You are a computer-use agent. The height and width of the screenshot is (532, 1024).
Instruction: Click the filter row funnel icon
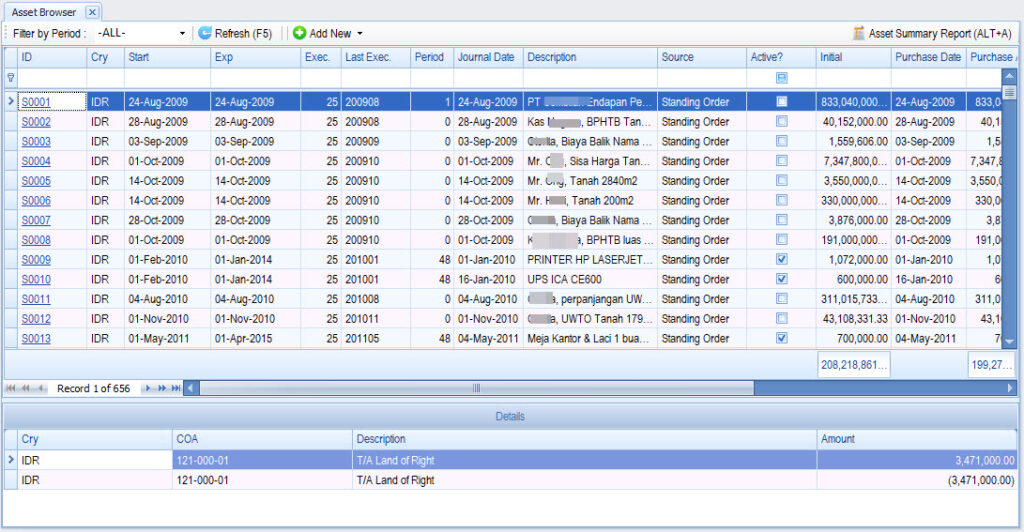point(11,77)
